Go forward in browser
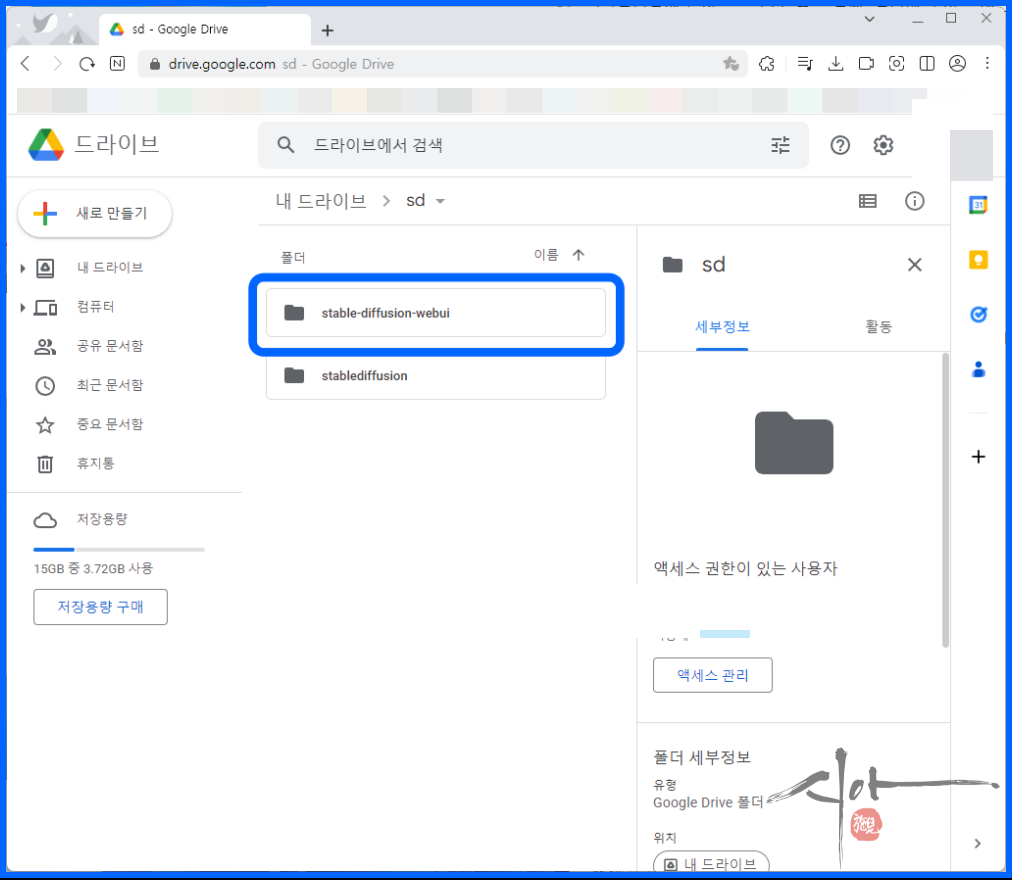 [57, 64]
